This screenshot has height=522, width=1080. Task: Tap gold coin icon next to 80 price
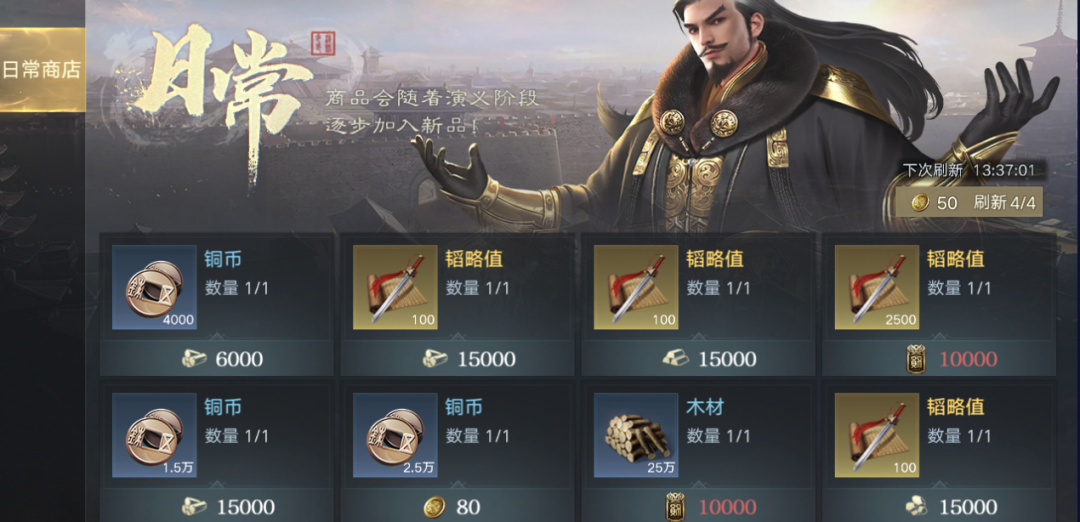click(x=433, y=508)
